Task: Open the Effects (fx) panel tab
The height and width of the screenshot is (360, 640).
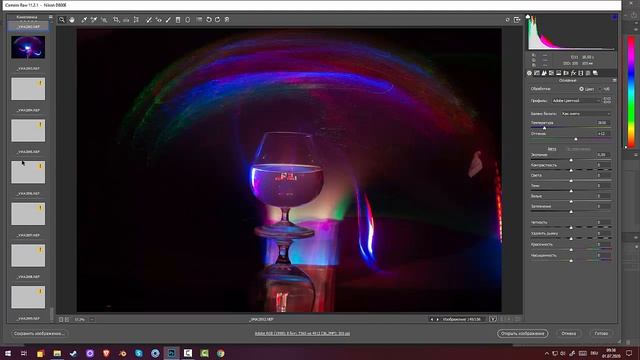Action: [573, 73]
